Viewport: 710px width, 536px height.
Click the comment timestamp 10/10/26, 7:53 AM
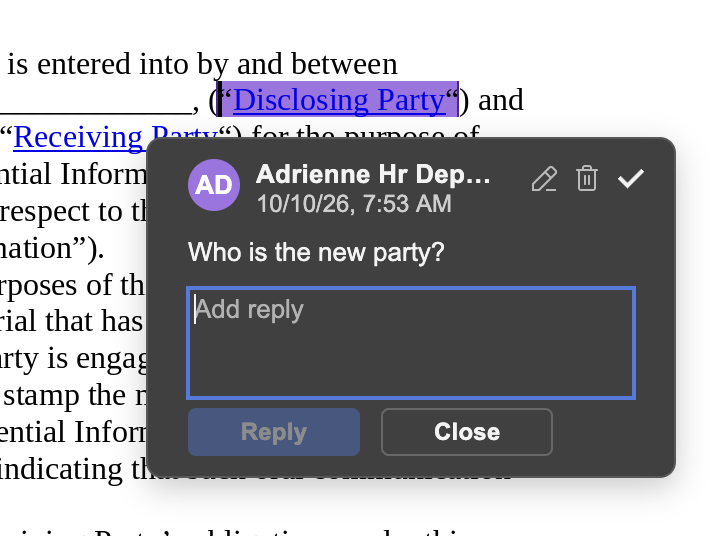point(354,204)
